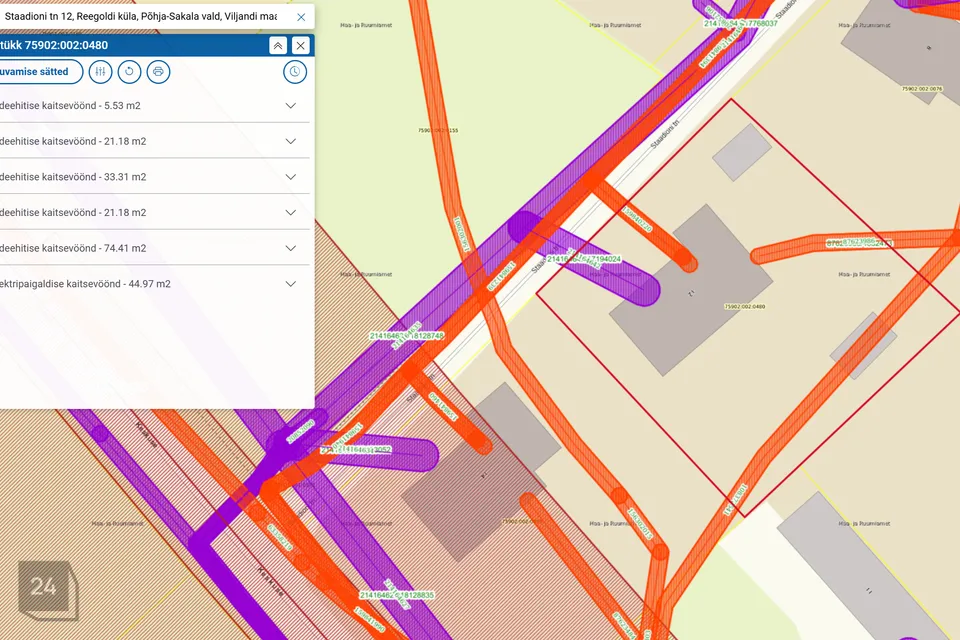Expand the 5.53 m2 protection zone row

(291, 105)
